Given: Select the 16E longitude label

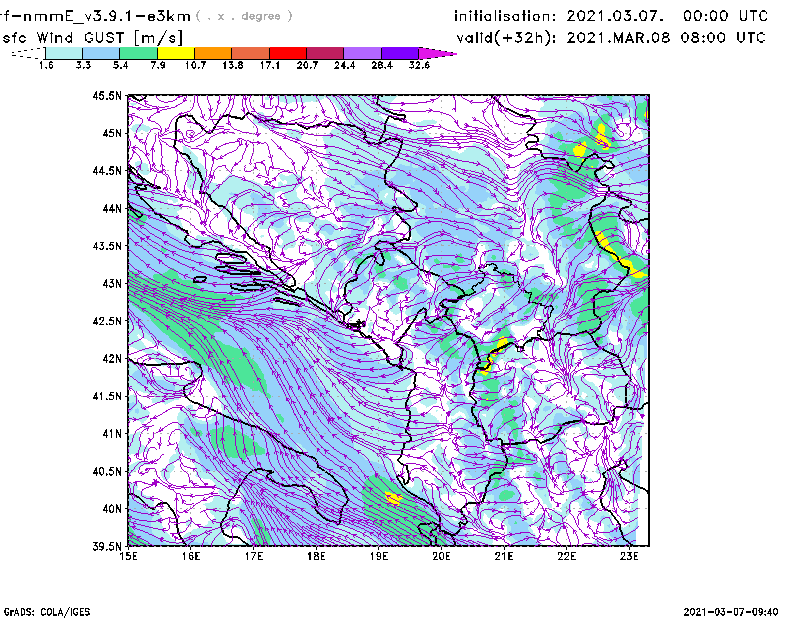Looking at the screenshot, I should click(191, 556).
